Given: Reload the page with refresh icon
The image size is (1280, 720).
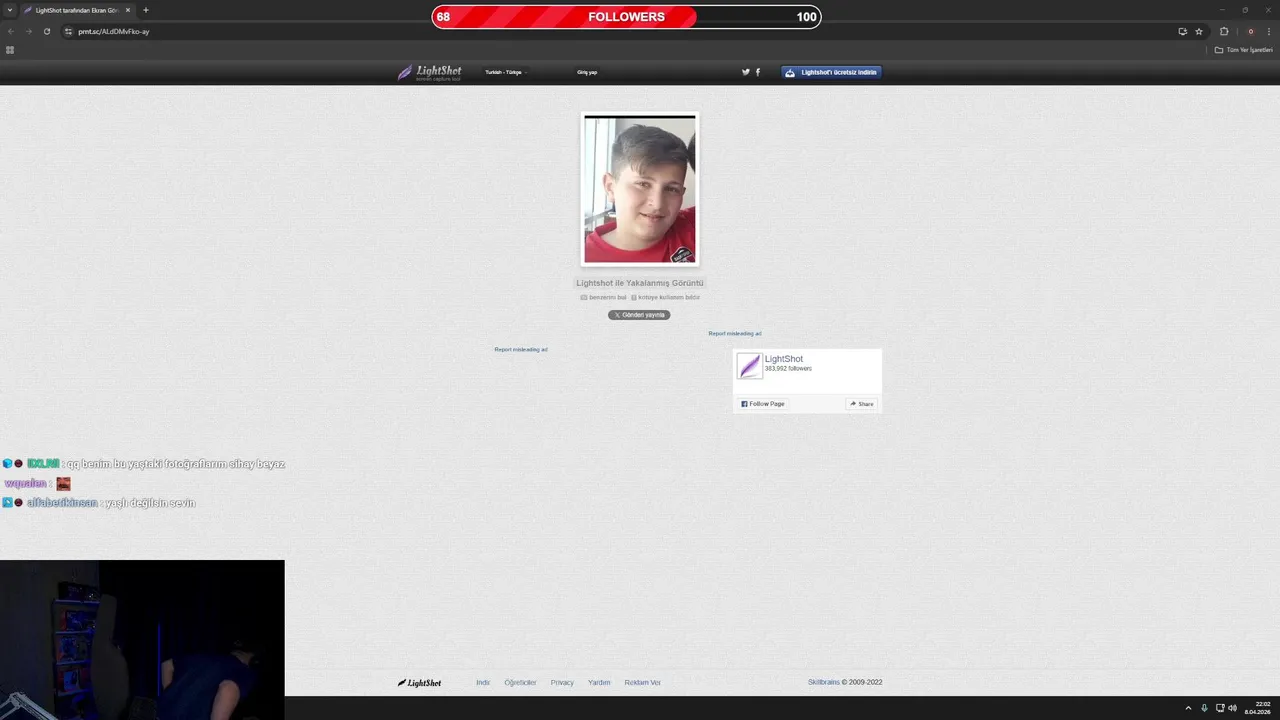Looking at the screenshot, I should click(x=46, y=31).
